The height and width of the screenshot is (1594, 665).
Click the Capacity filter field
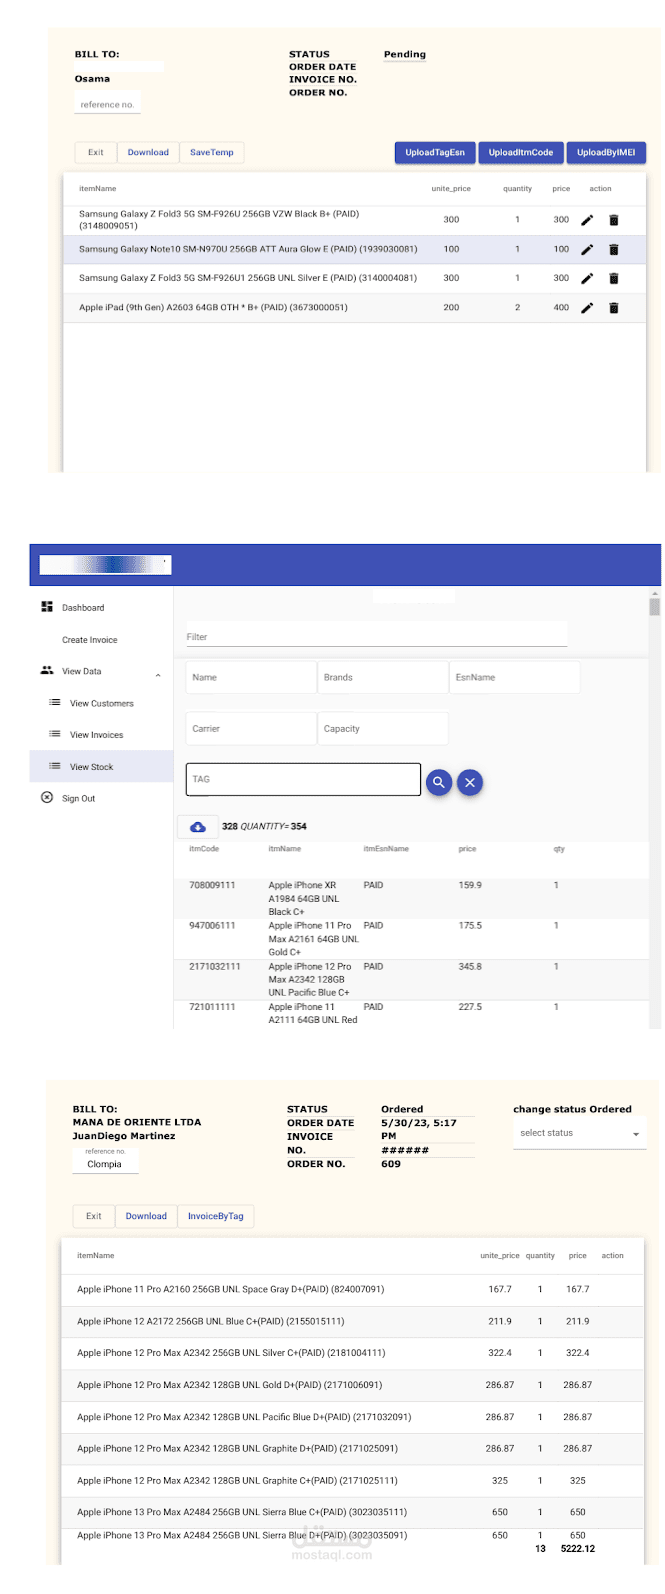(x=383, y=729)
